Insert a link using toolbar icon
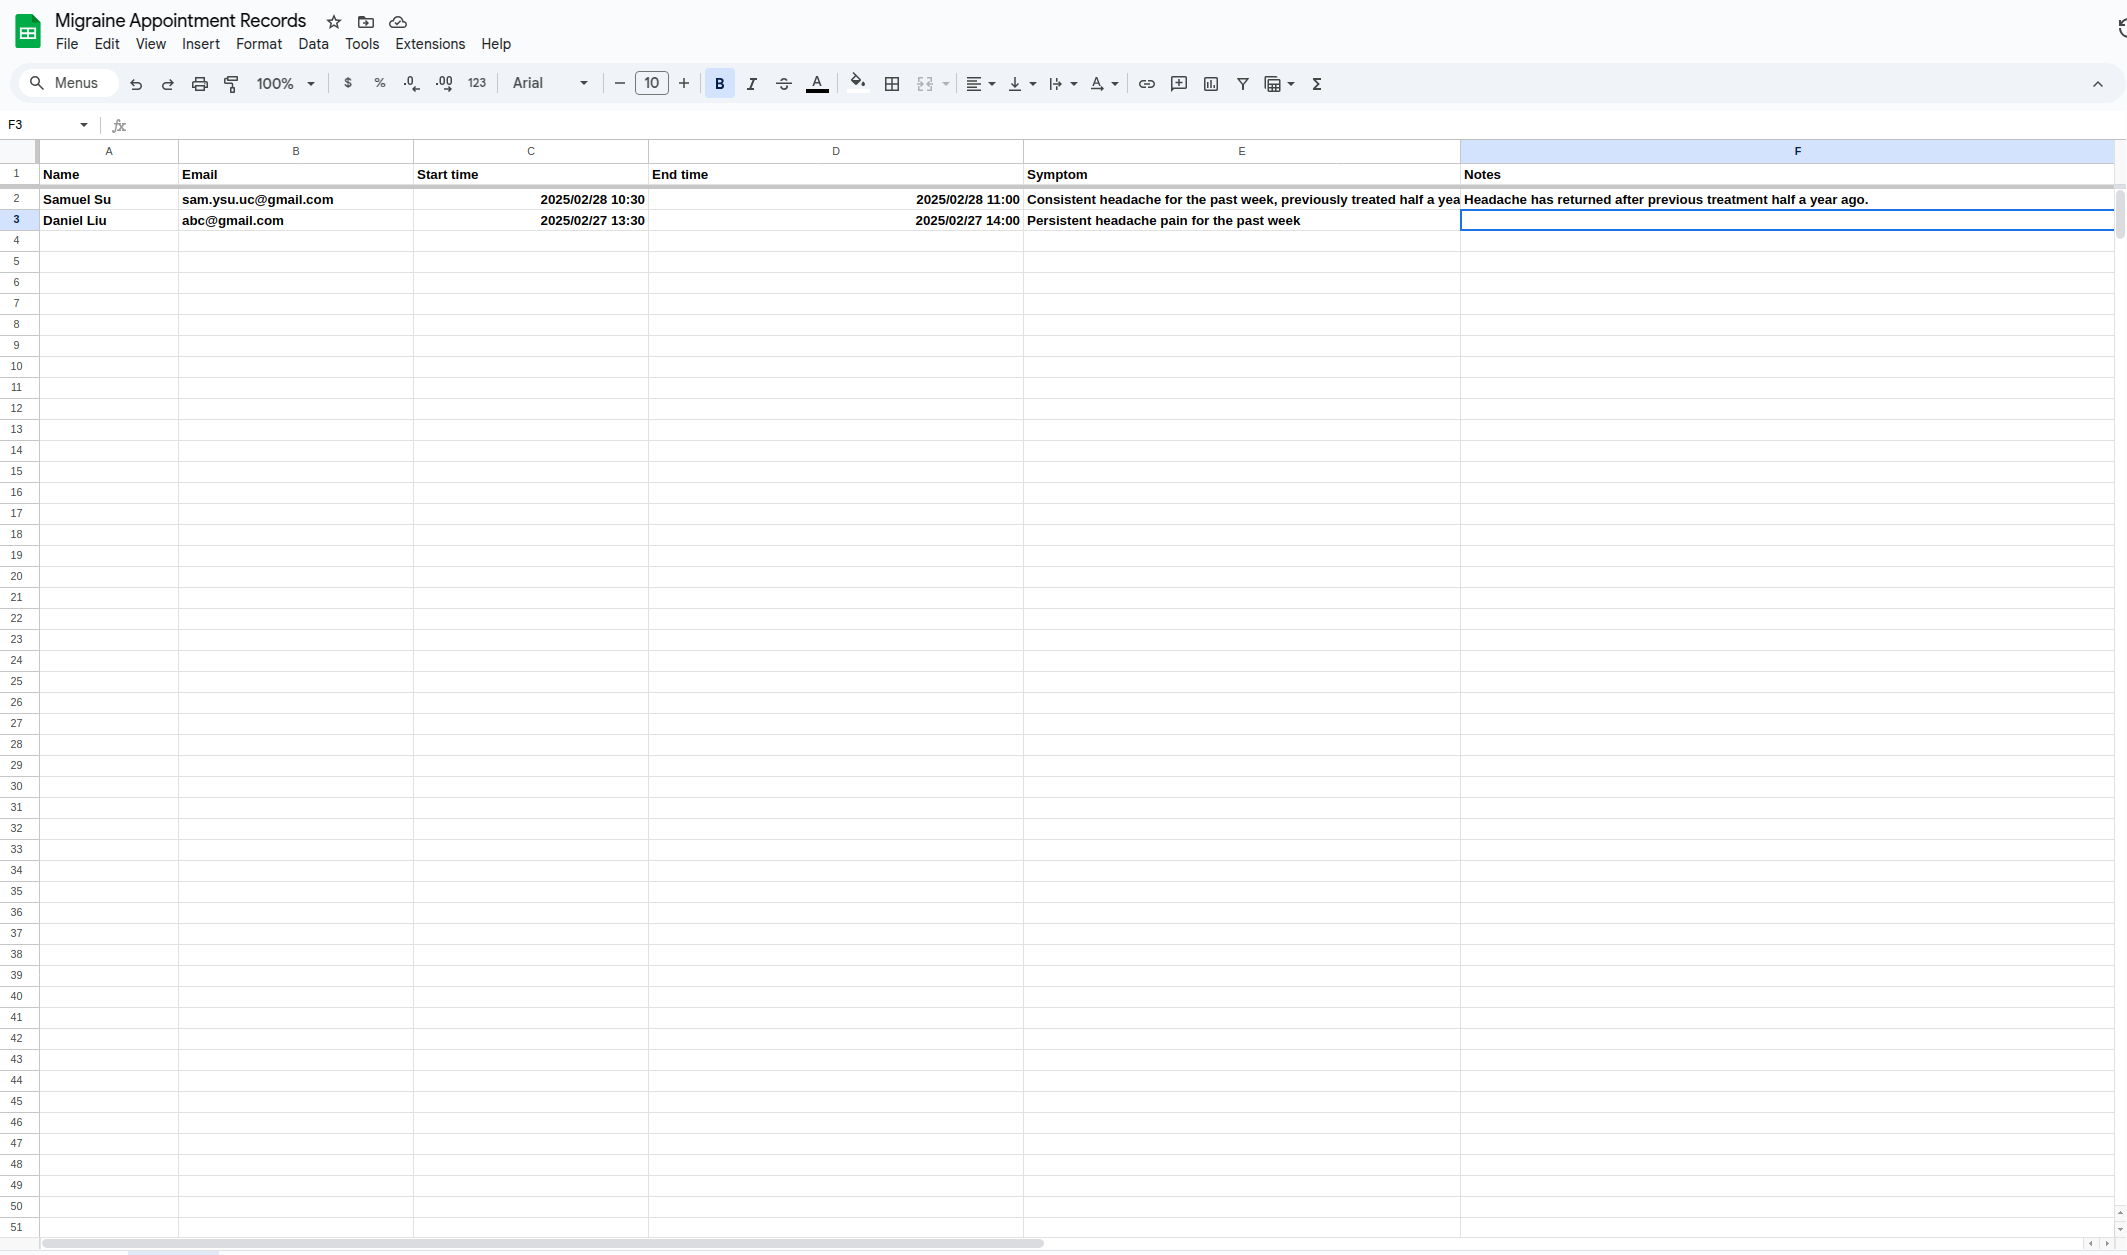 pos(1147,84)
